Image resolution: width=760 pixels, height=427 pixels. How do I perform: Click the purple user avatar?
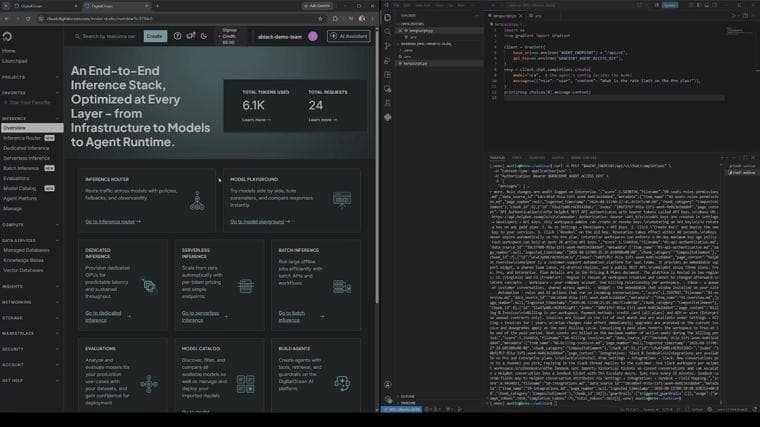313,36
